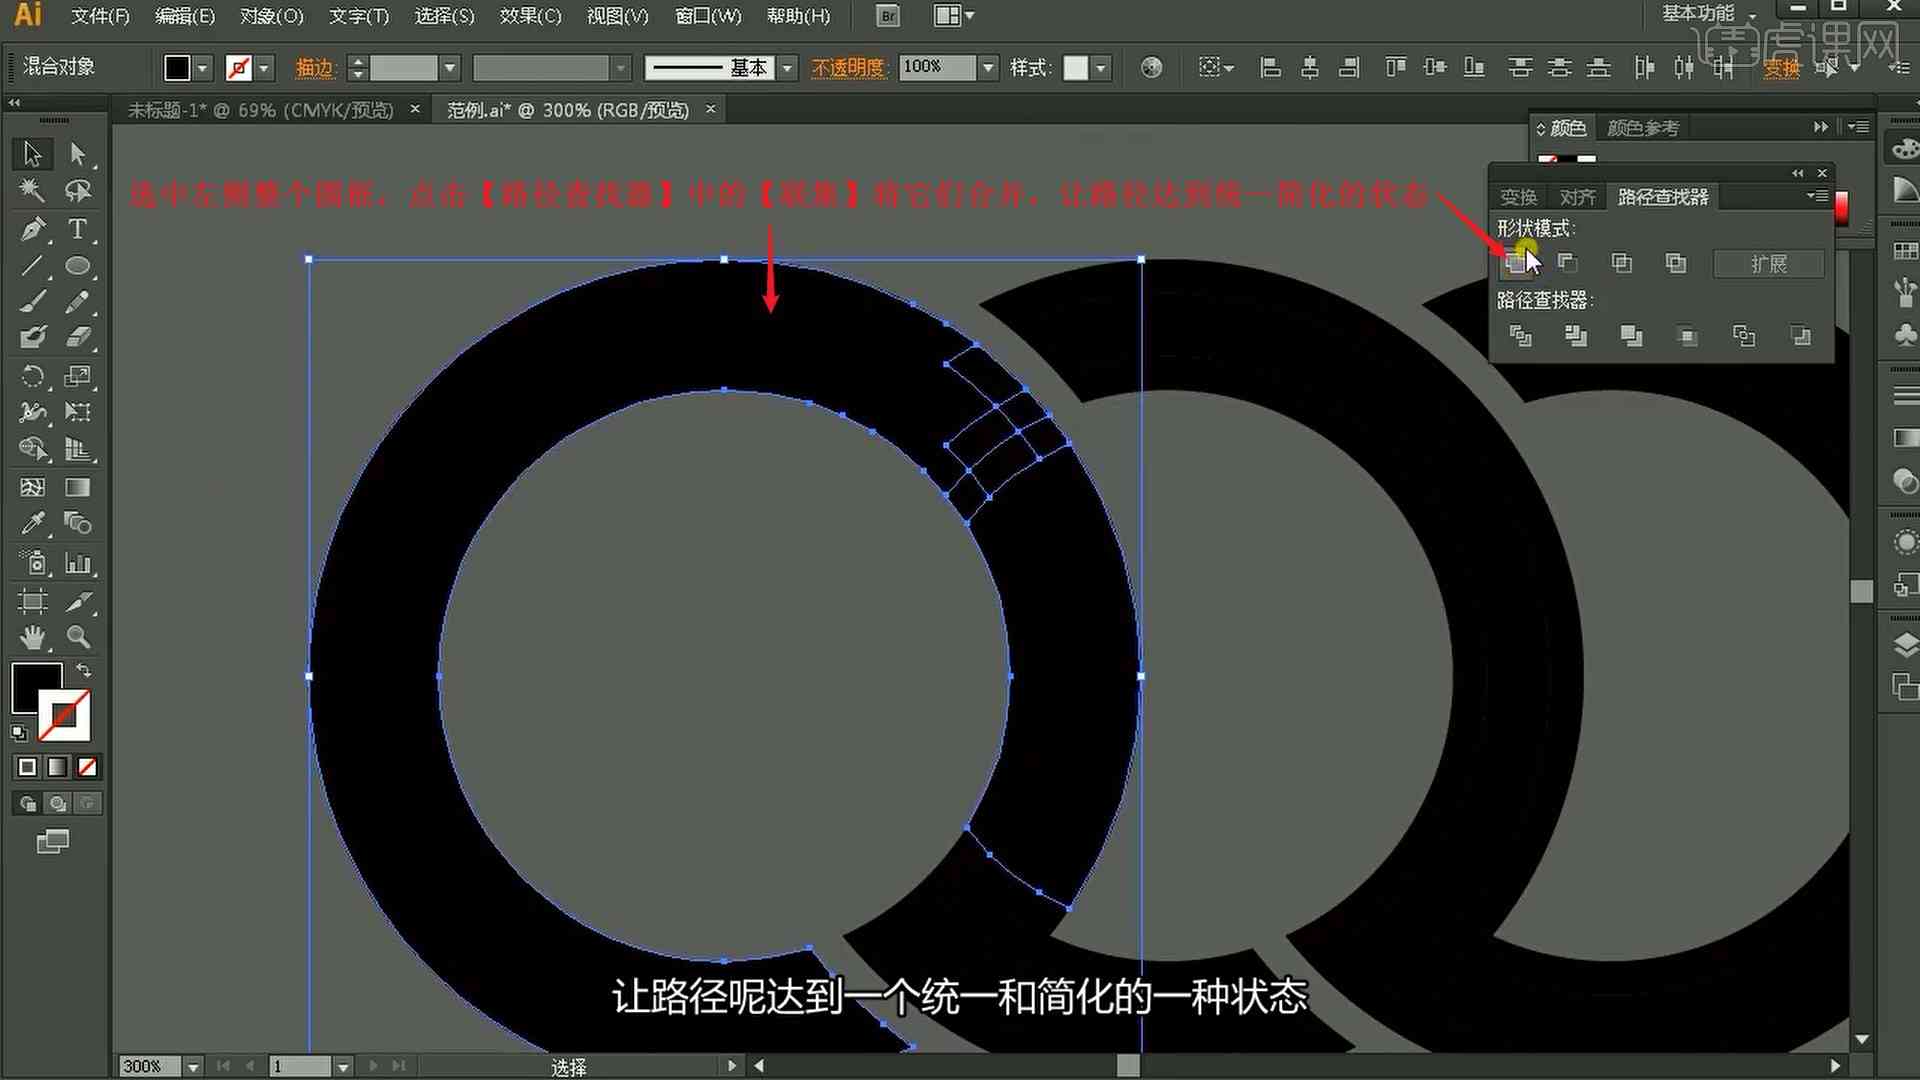Choose the Rotate tool
1920x1080 pixels.
pos(32,376)
